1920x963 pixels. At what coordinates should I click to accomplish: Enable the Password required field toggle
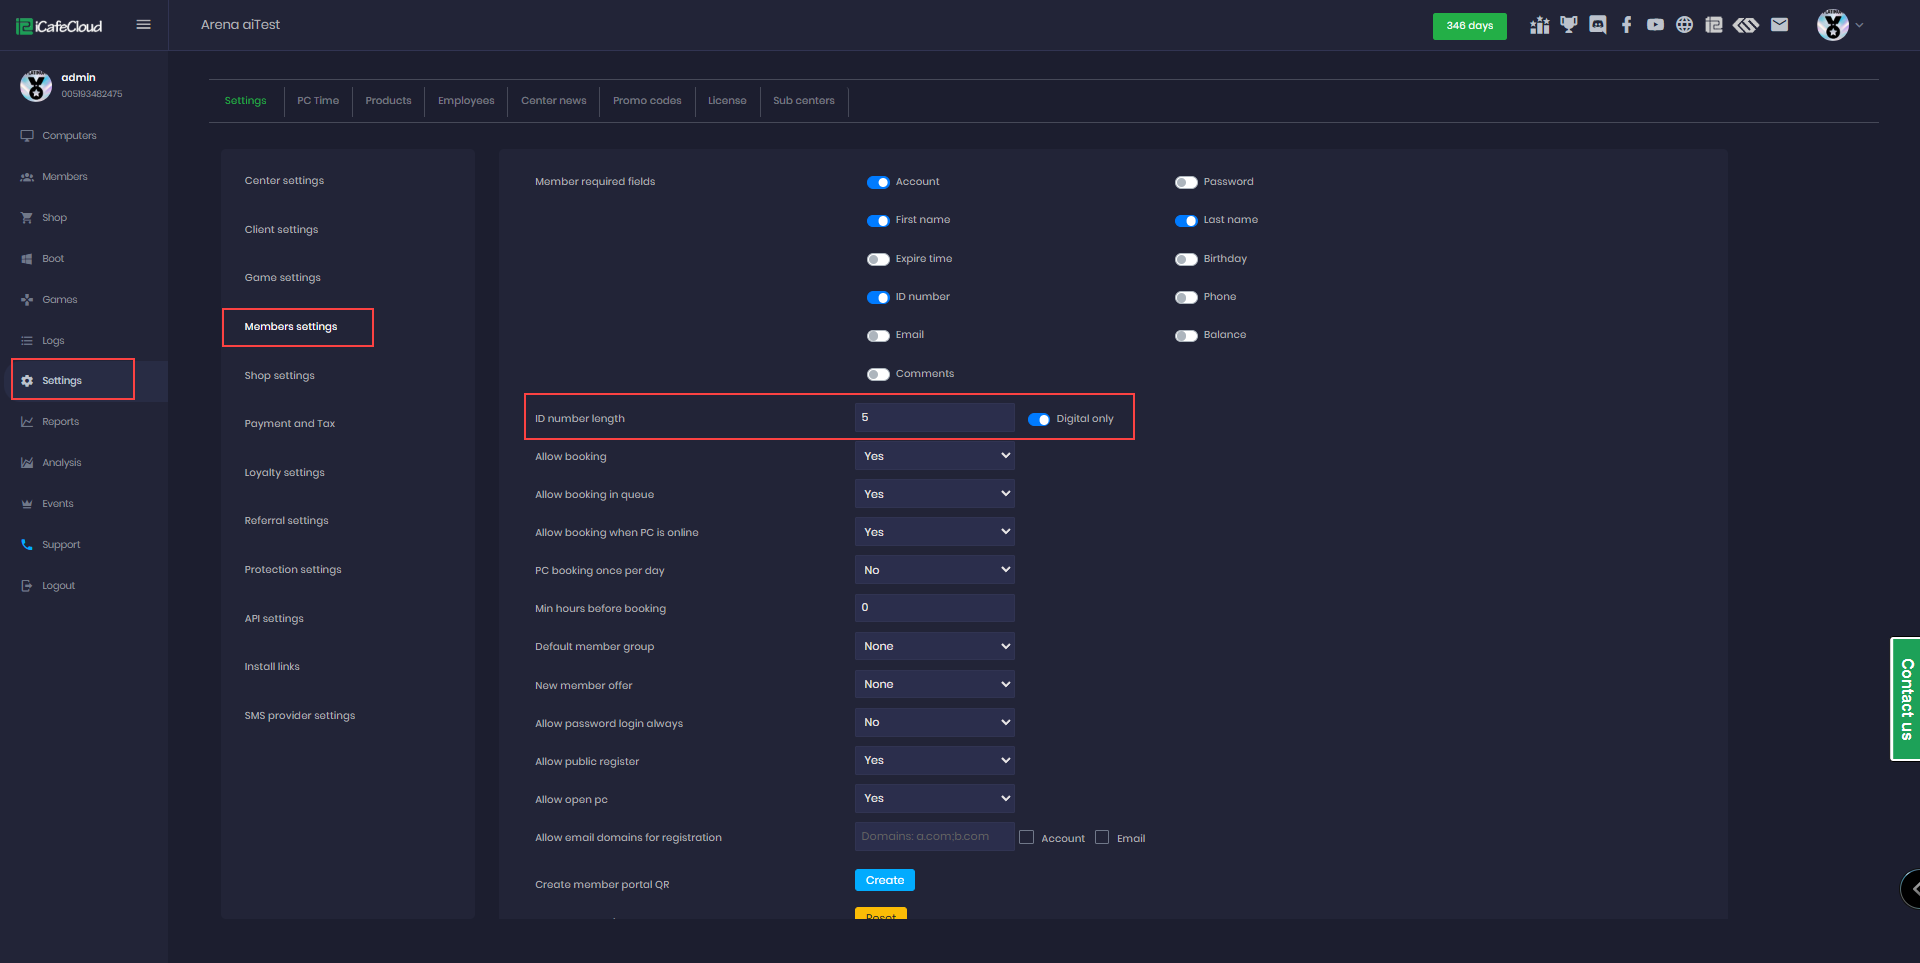(1186, 182)
